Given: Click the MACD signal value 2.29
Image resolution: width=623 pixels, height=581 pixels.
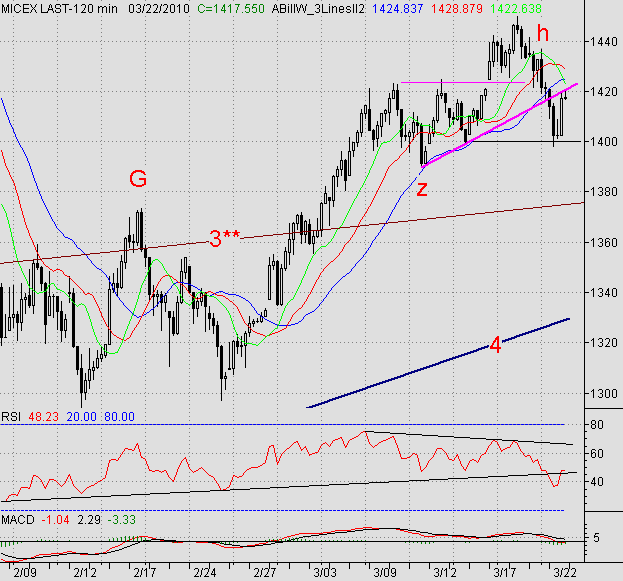Looking at the screenshot, I should (89, 519).
